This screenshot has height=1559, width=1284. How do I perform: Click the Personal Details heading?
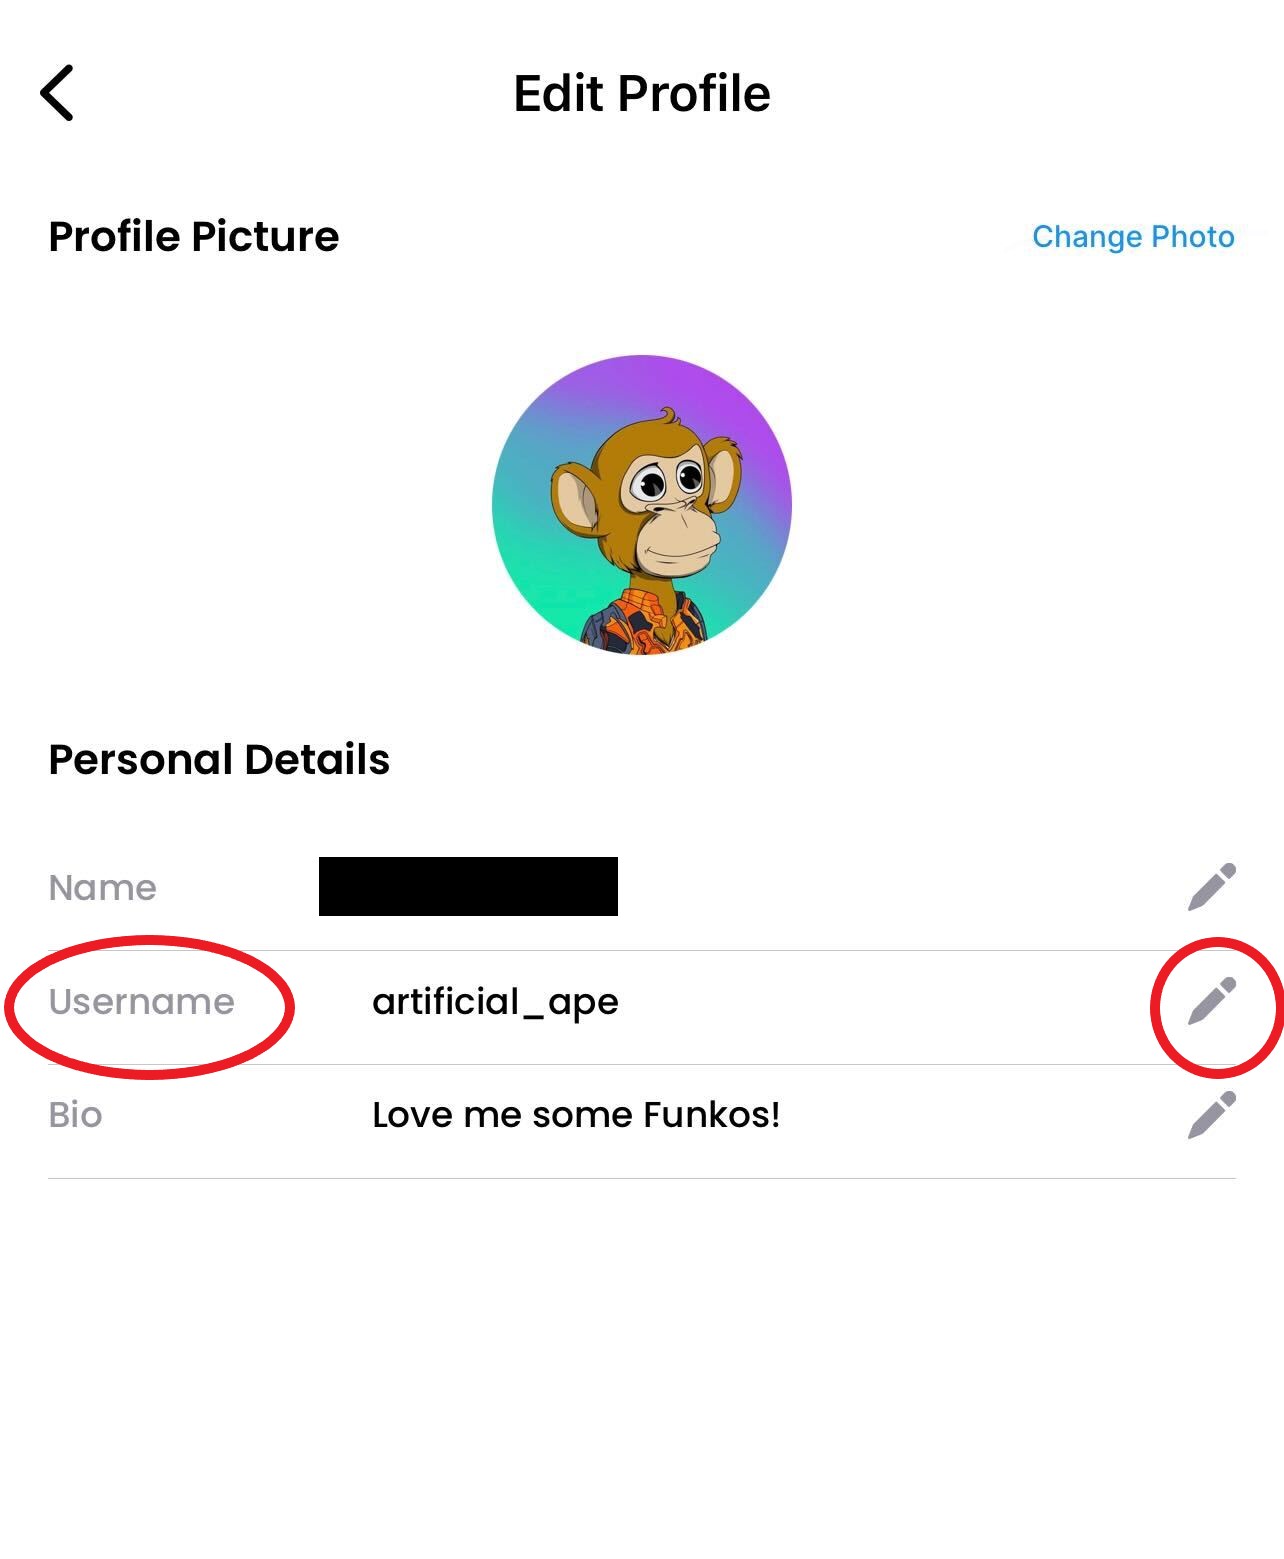219,760
